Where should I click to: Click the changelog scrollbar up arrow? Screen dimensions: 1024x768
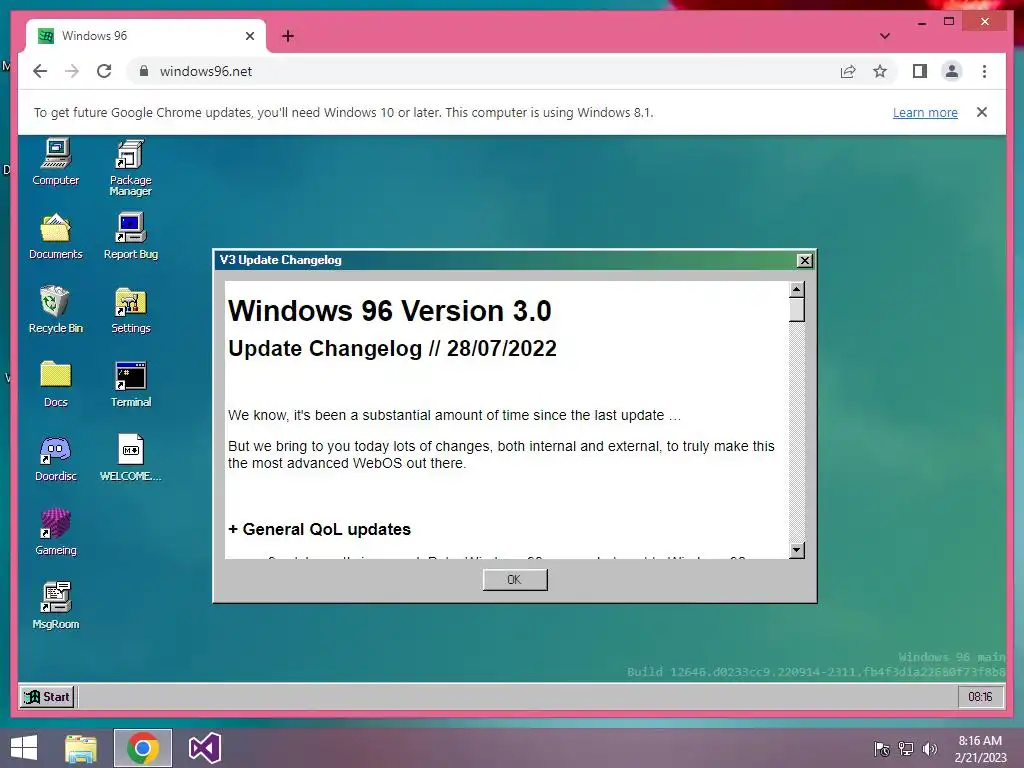pyautogui.click(x=796, y=289)
